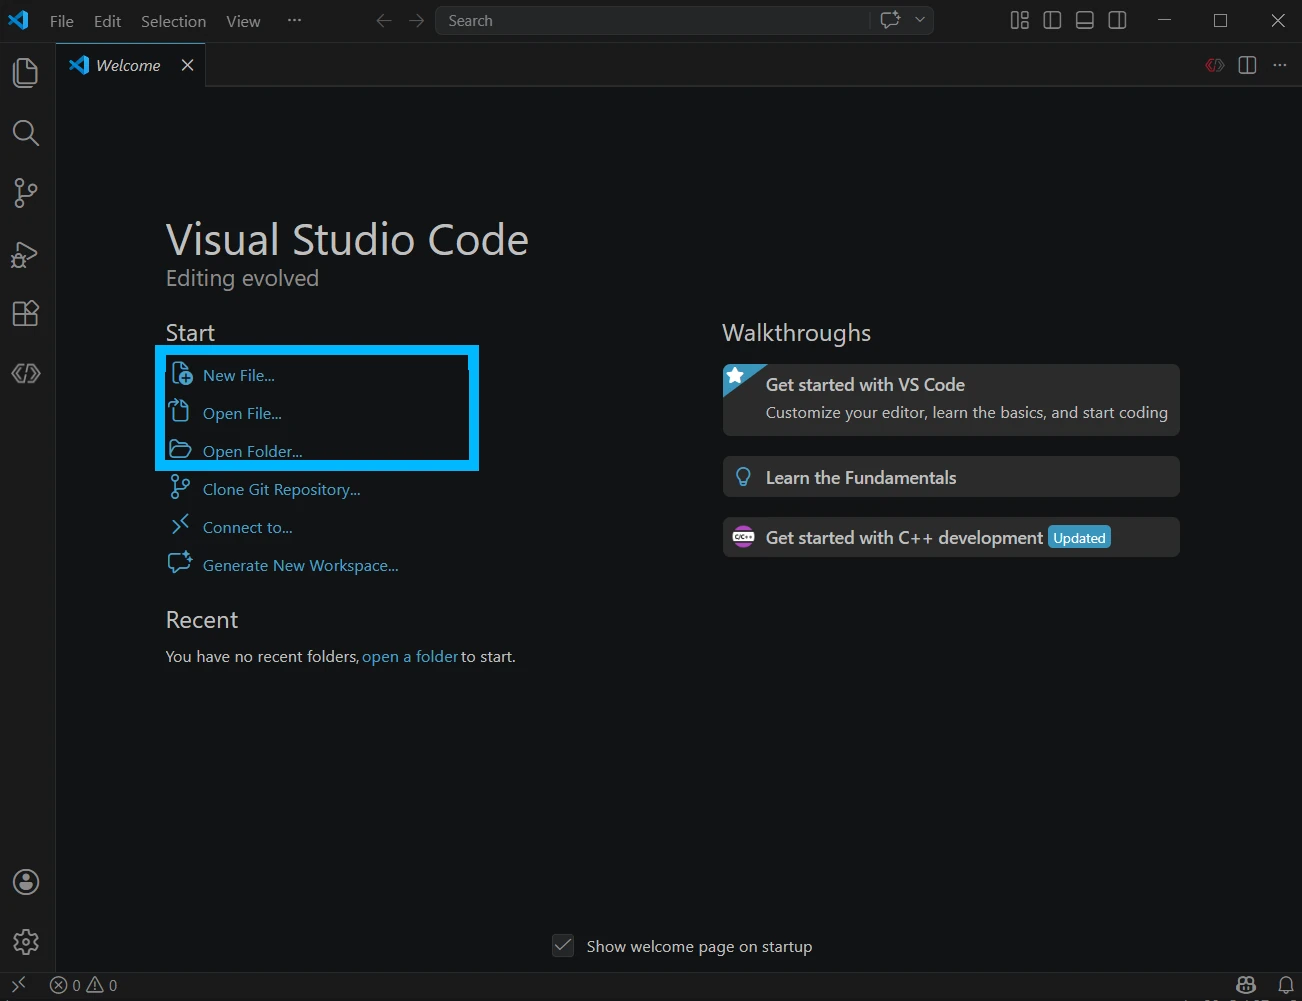The image size is (1302, 1001).
Task: Click the Clone Git Repository... link
Action: pyautogui.click(x=281, y=489)
